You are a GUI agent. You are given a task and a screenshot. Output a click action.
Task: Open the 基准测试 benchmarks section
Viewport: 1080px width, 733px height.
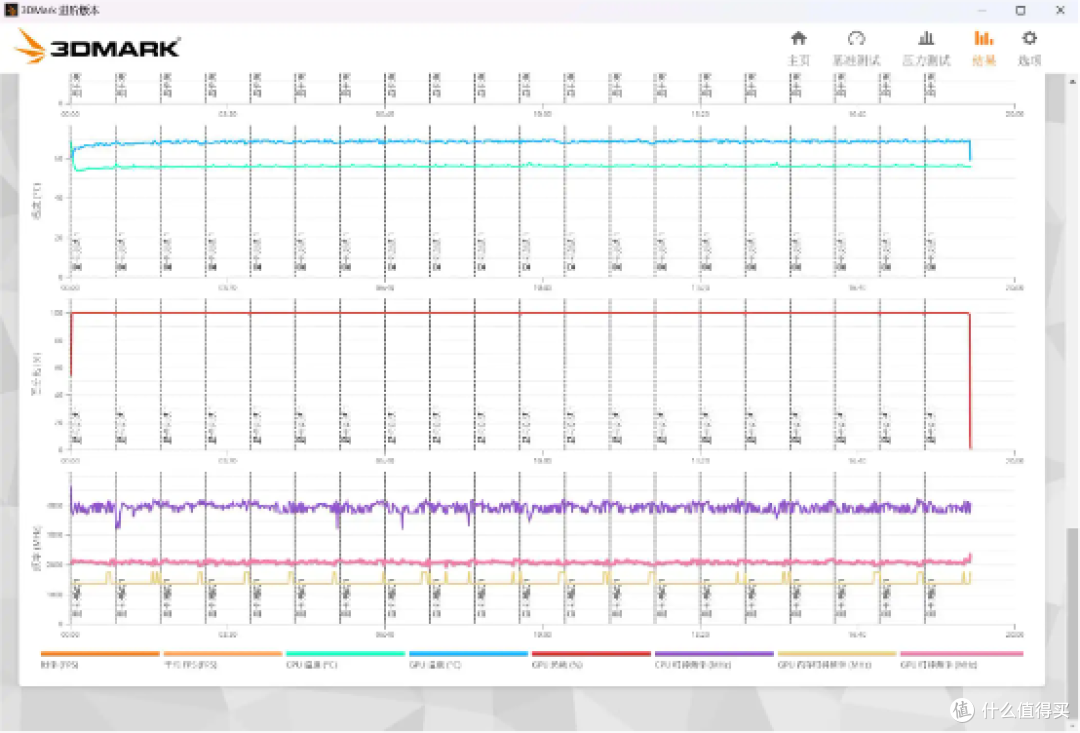[856, 48]
